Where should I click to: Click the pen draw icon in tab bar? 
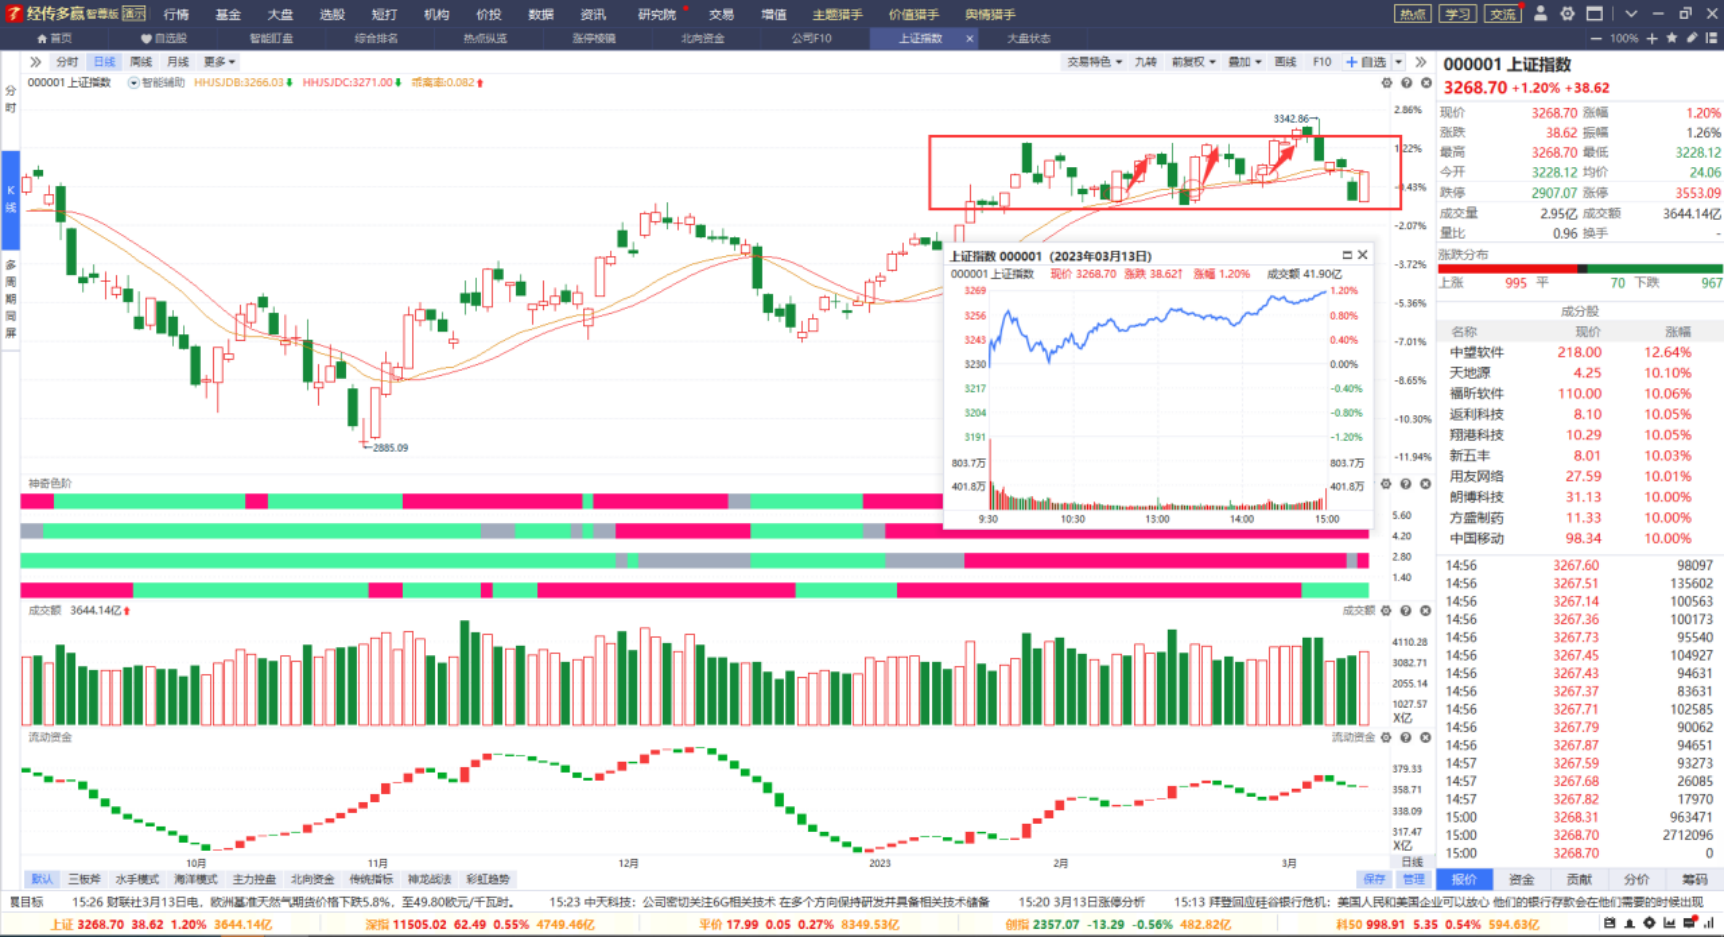(x=1692, y=38)
